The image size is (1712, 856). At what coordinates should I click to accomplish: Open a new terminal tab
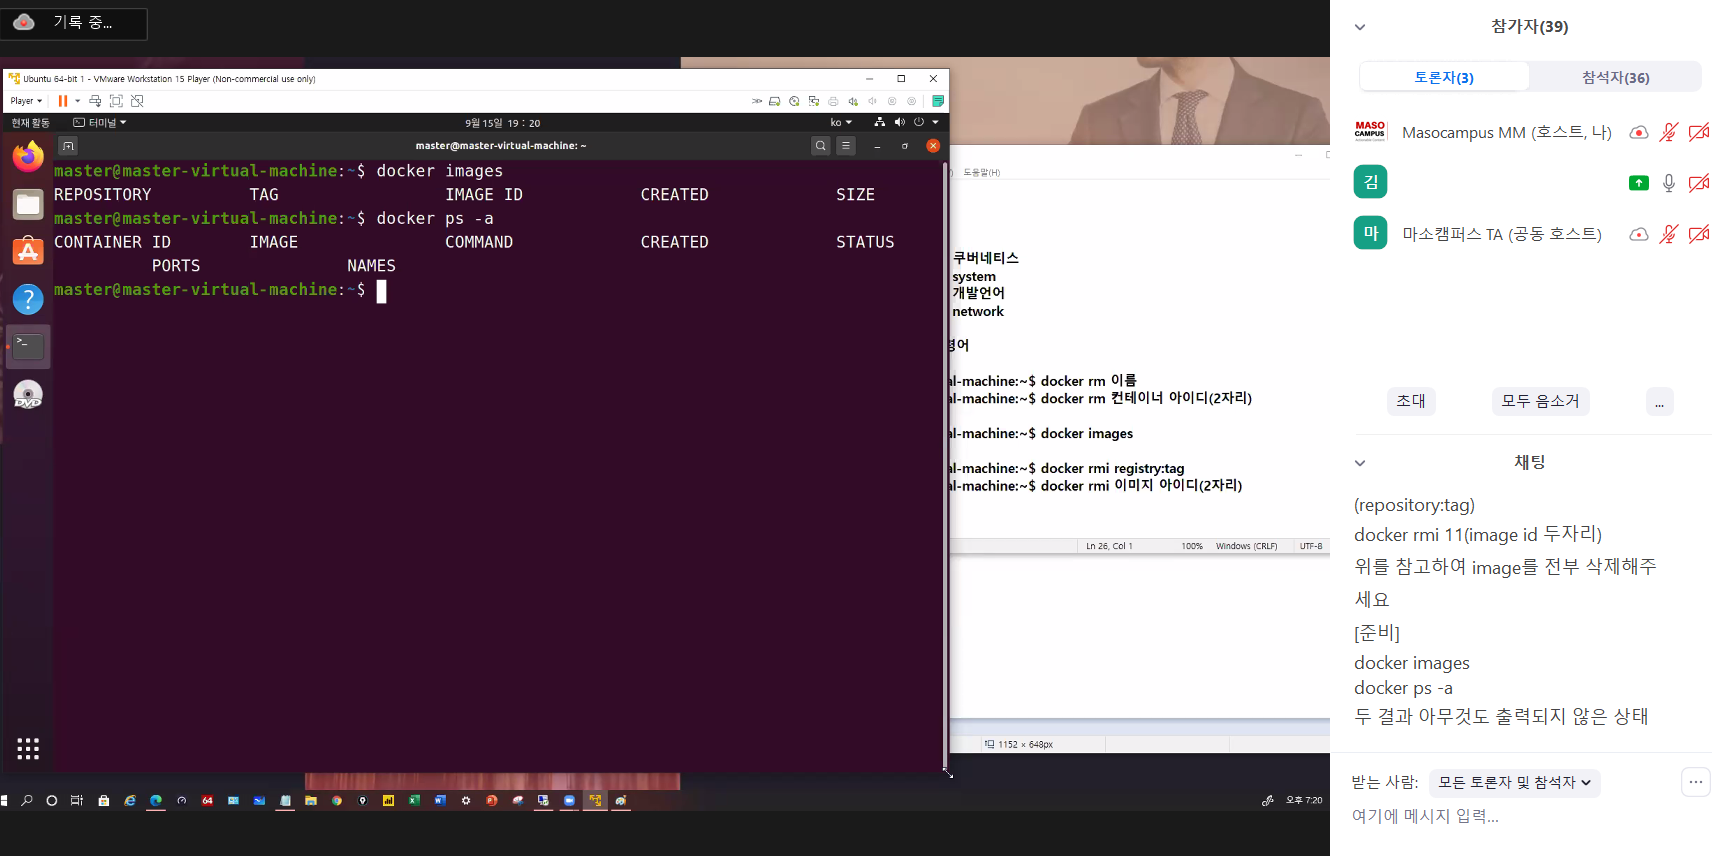[68, 146]
